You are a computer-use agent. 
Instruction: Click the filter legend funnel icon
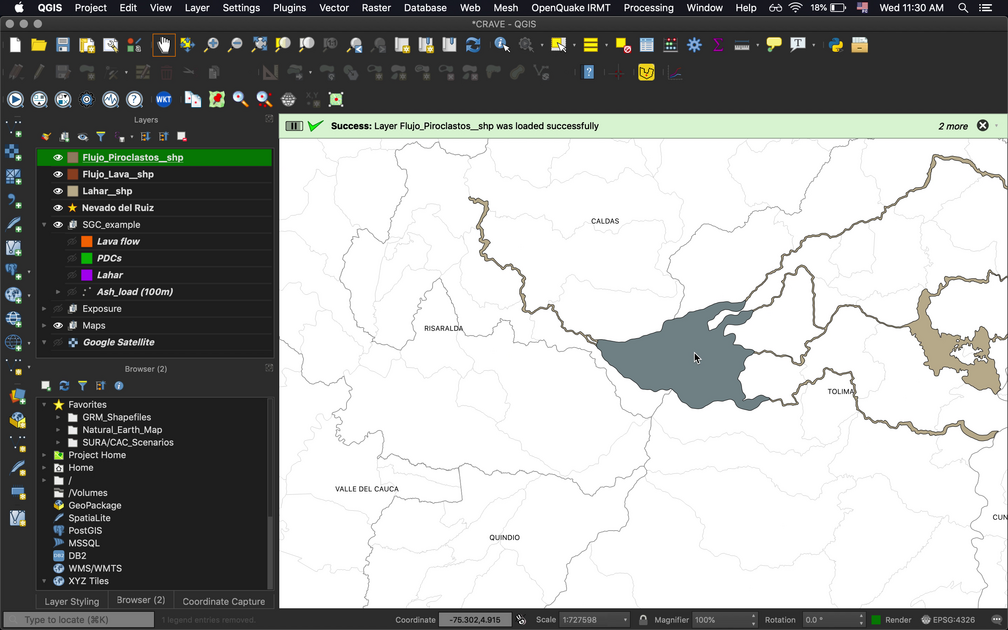(100, 136)
